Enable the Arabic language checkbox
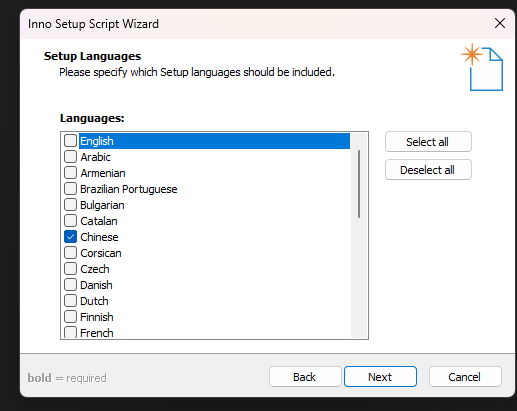The height and width of the screenshot is (411, 517). click(x=70, y=157)
